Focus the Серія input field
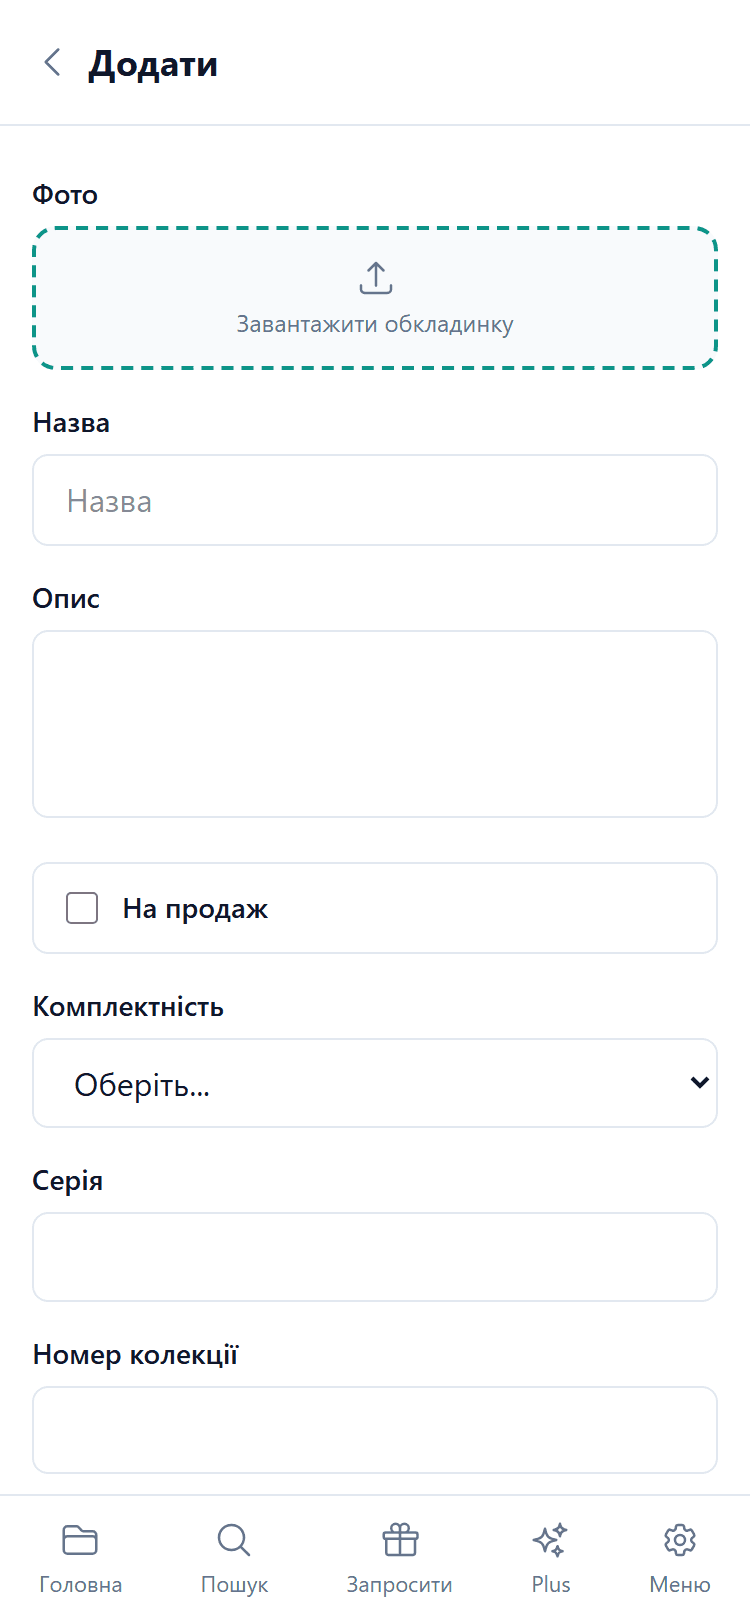750x1624 pixels. tap(375, 1256)
